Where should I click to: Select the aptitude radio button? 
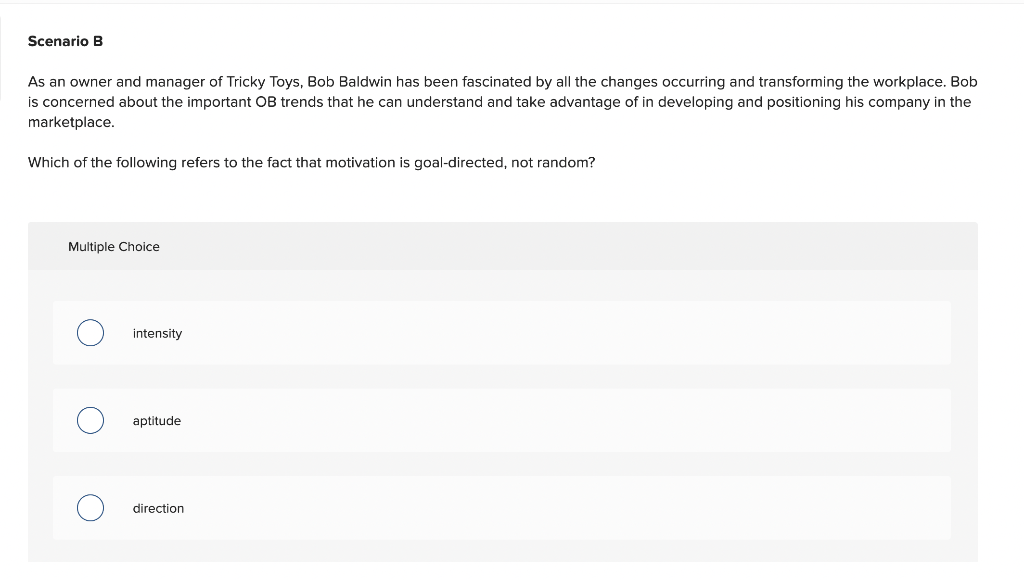coord(90,420)
